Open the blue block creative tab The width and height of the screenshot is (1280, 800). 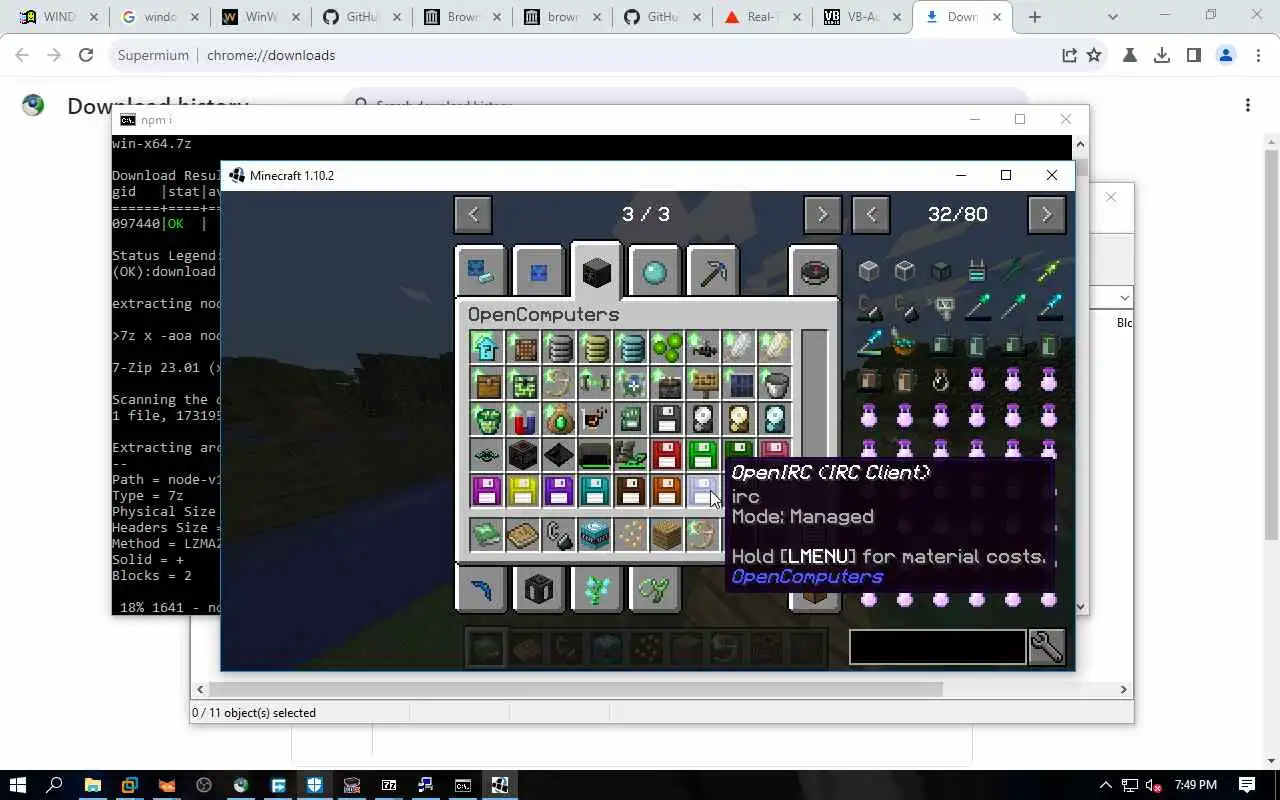tap(539, 272)
